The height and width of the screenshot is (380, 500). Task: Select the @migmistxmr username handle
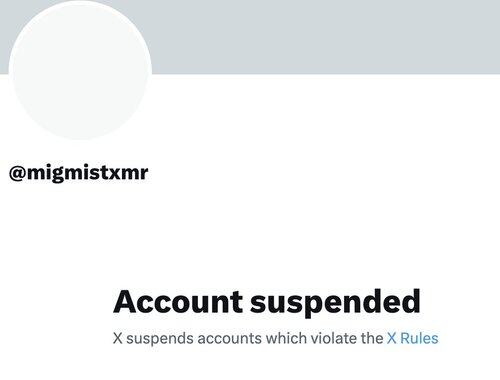tap(78, 173)
